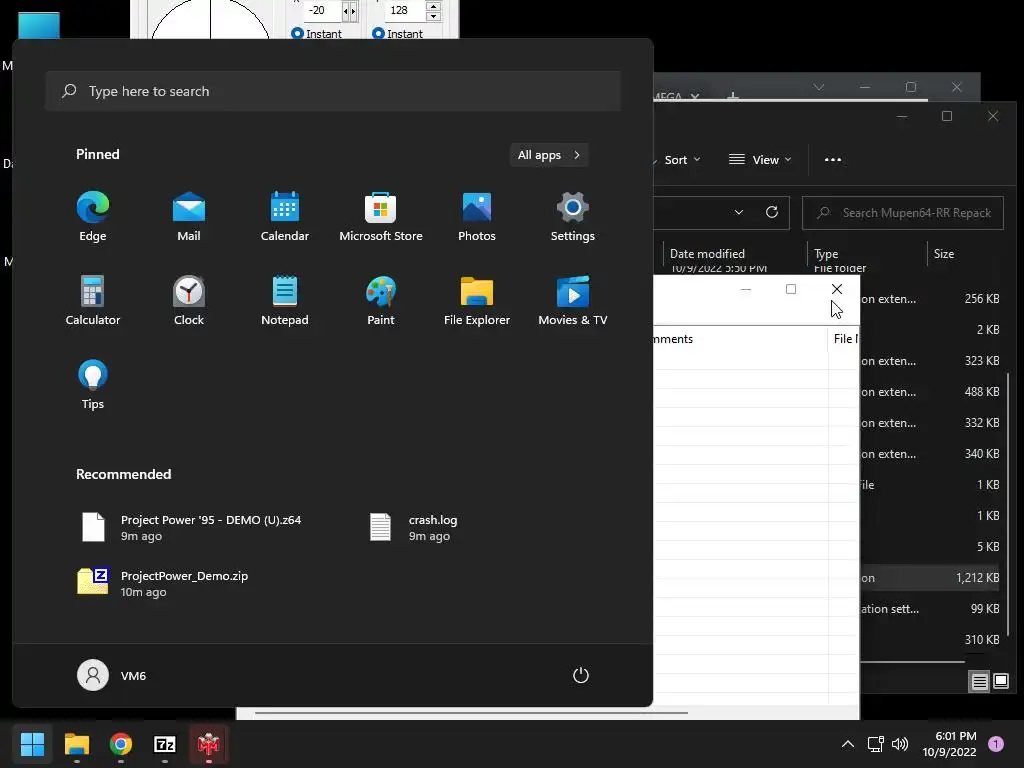Open the See more ellipsis menu in Explorer
1024x768 pixels.
833,160
